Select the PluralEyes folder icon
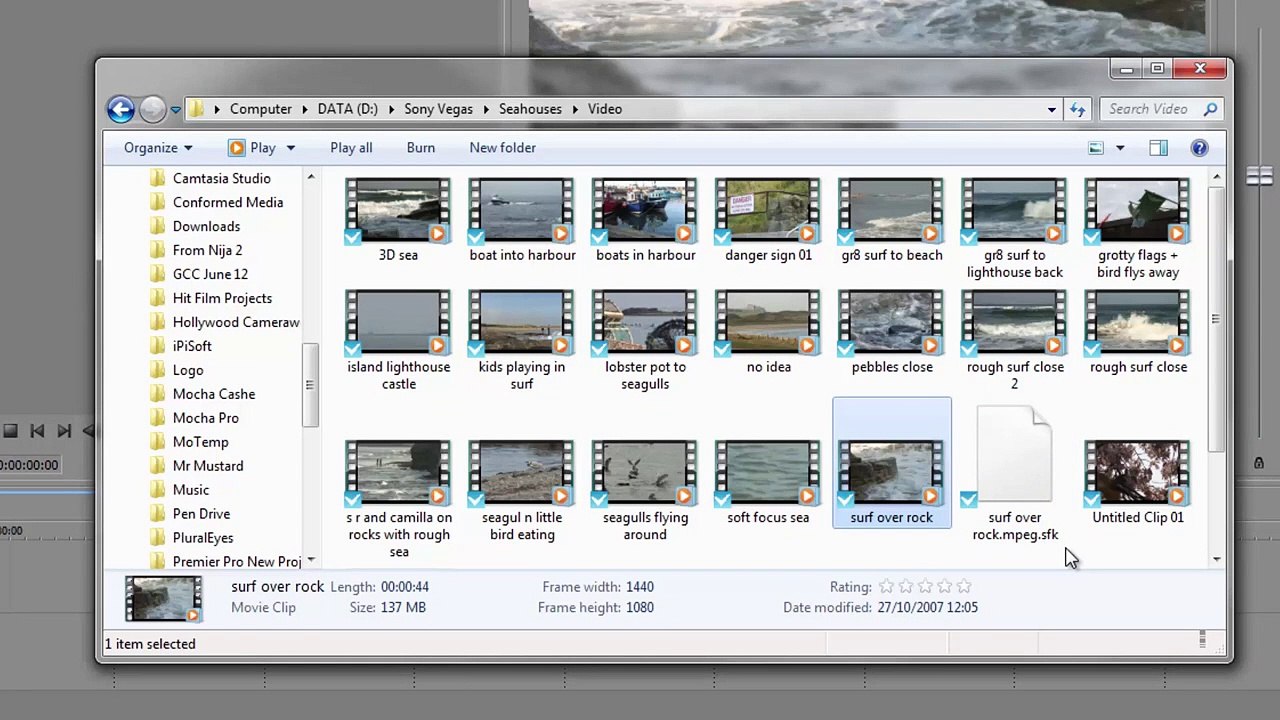 [158, 538]
